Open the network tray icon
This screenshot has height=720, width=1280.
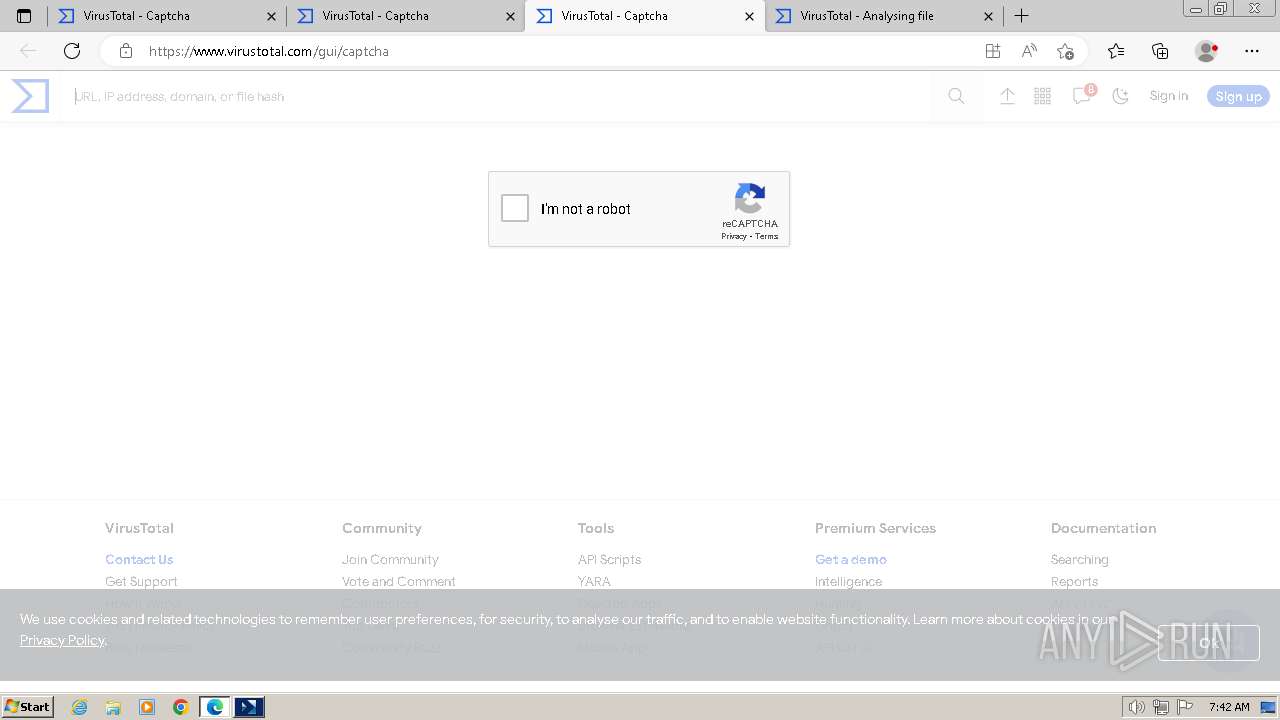1161,707
